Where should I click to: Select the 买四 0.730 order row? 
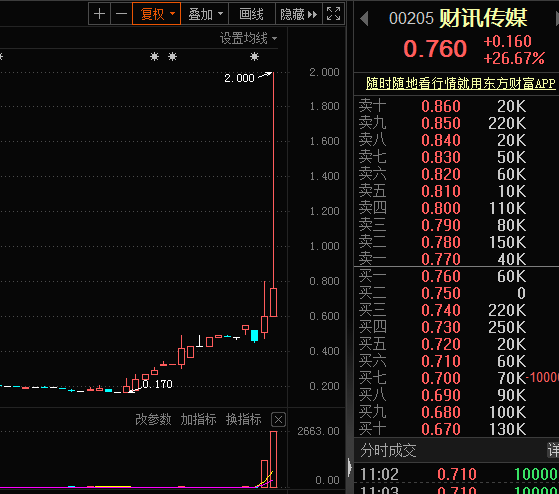(x=456, y=327)
